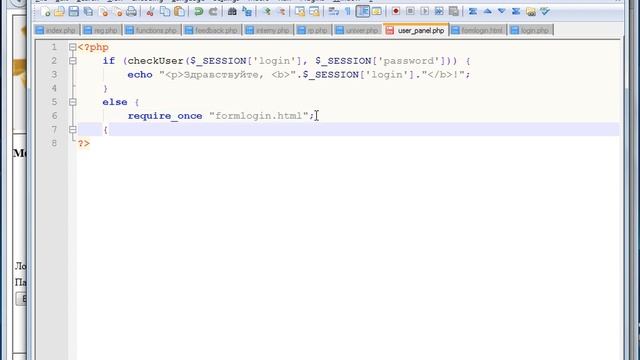Run macro multiple times icon
The image size is (640, 360).
[439, 11]
